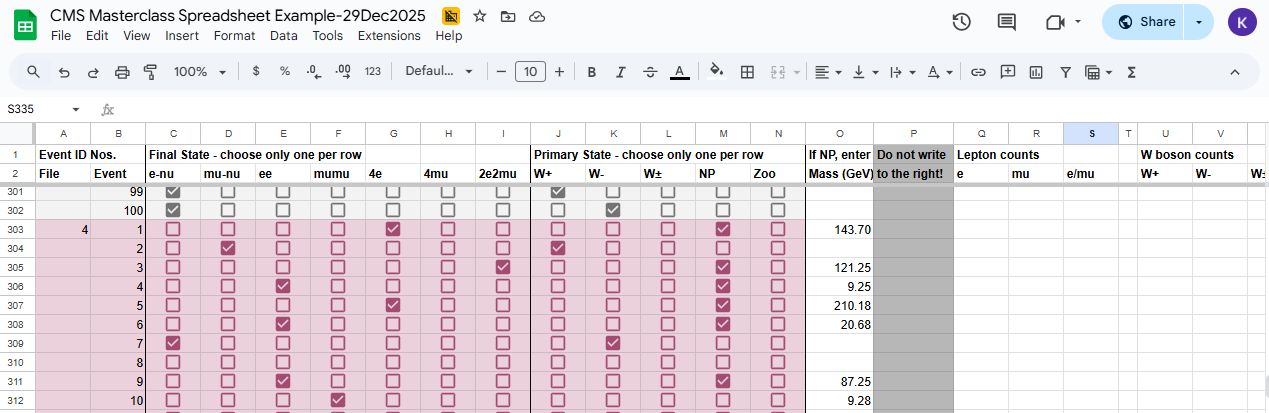
Task: Click the undo arrow icon
Action: (x=64, y=72)
